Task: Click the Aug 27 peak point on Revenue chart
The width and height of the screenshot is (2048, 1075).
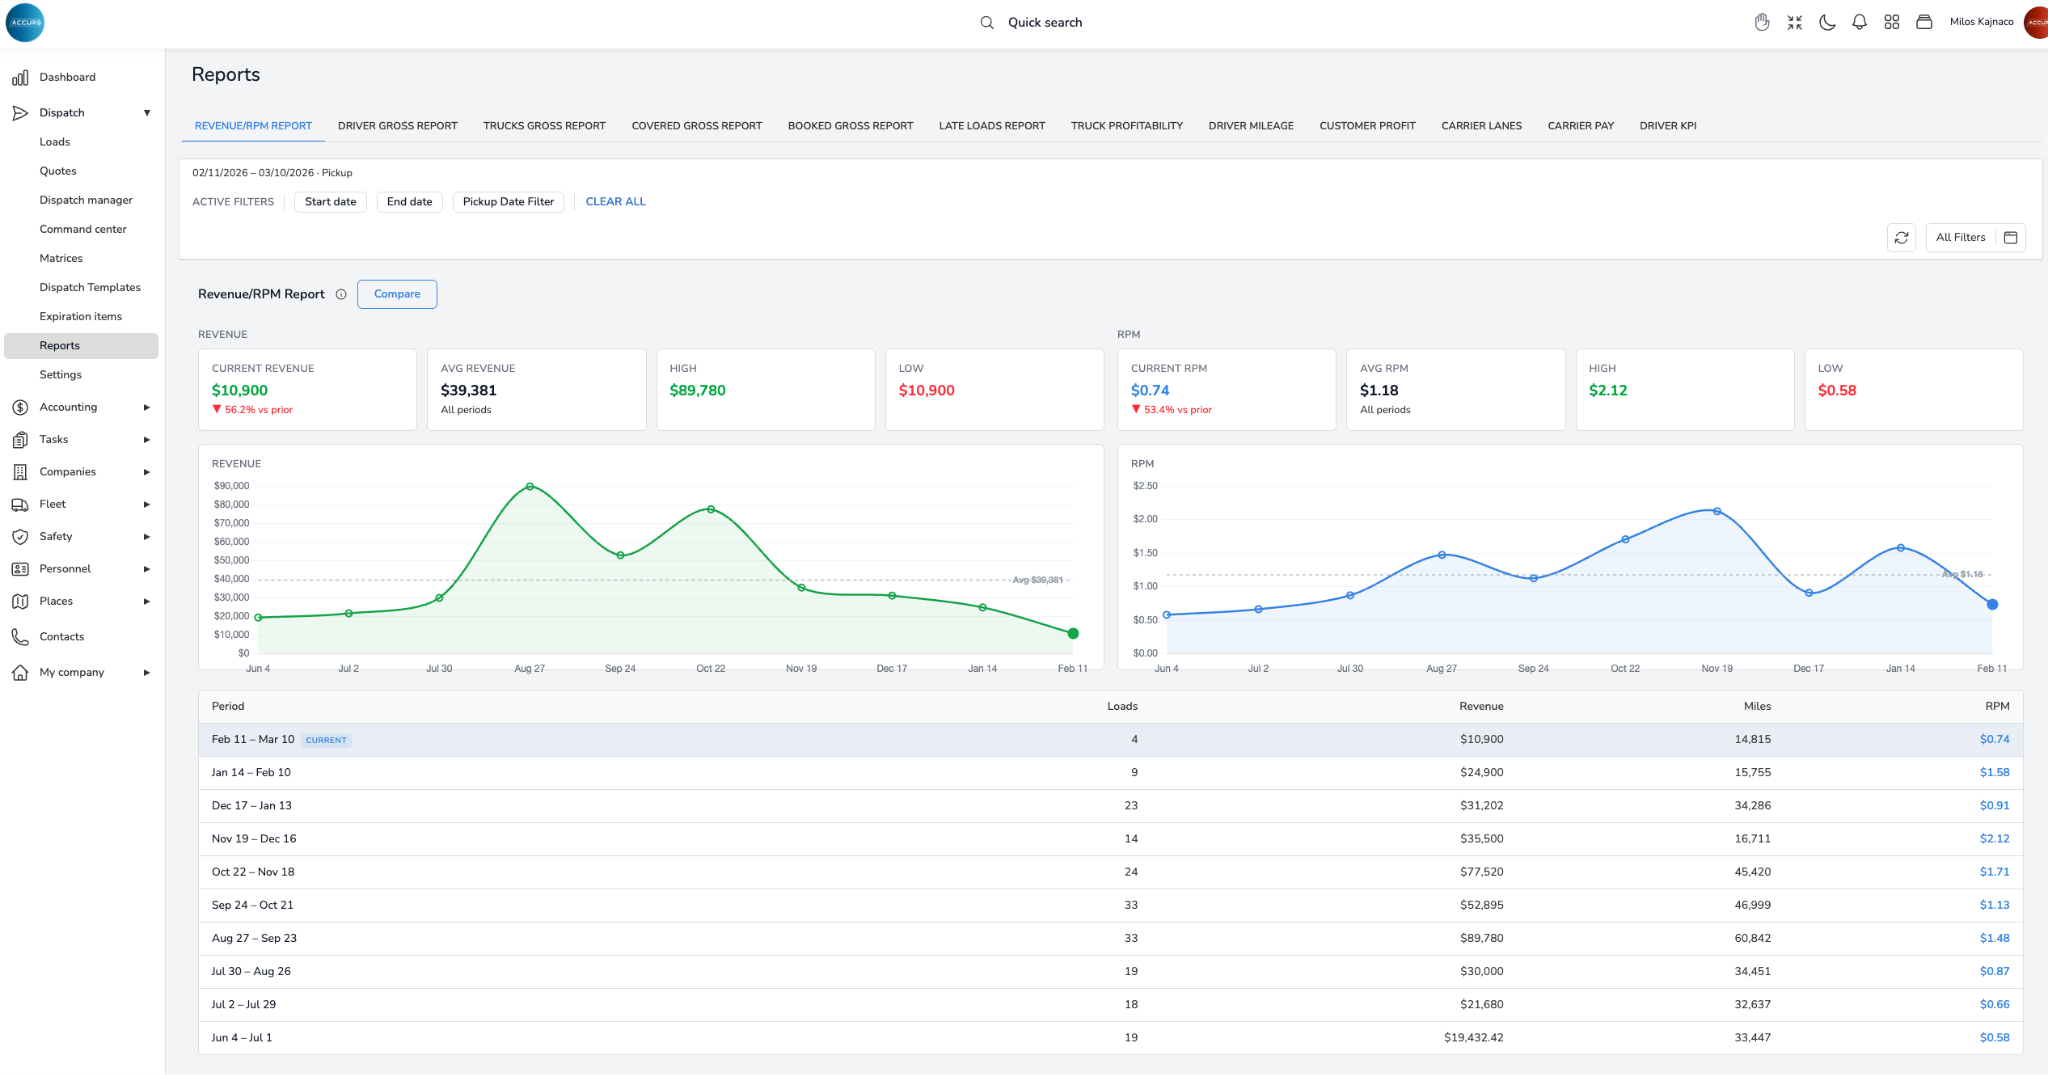Action: point(530,487)
